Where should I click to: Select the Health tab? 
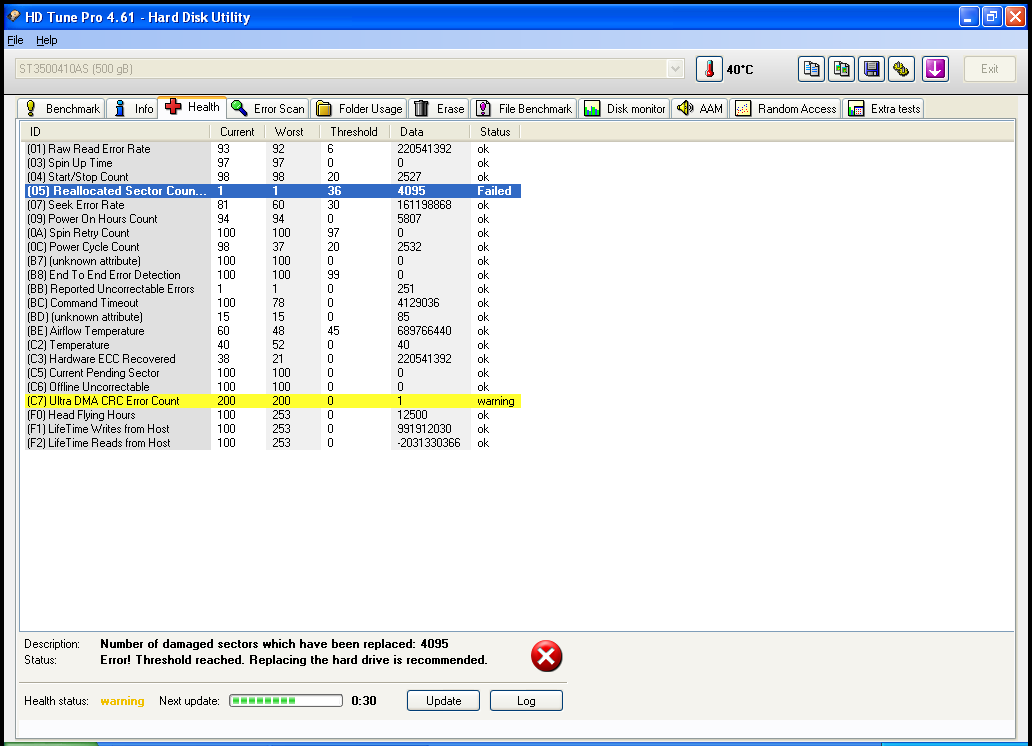tap(192, 107)
